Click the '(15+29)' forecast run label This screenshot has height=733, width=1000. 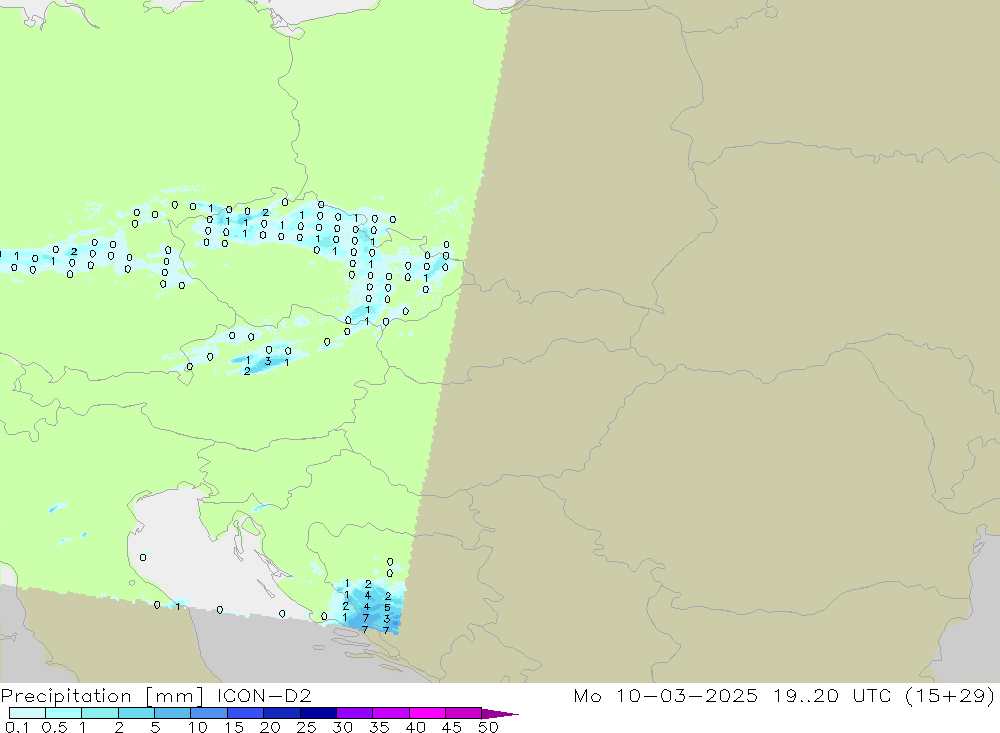coord(950,696)
